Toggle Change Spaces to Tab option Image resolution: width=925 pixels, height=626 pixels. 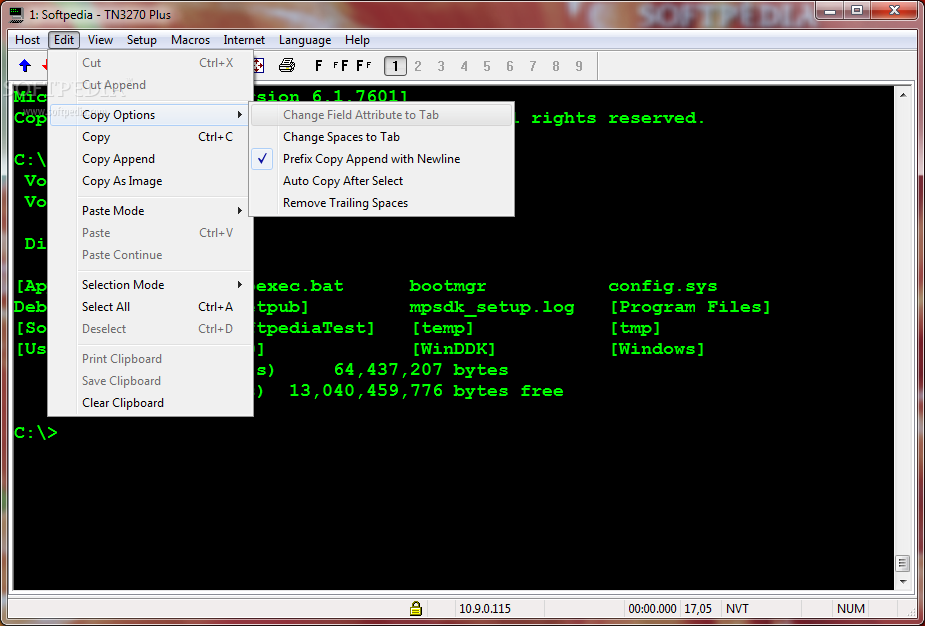[382, 137]
